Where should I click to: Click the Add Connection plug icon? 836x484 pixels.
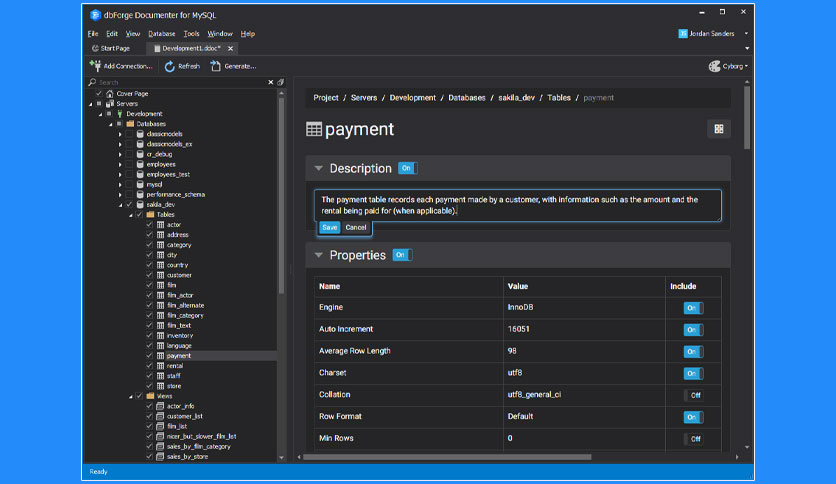(x=95, y=66)
